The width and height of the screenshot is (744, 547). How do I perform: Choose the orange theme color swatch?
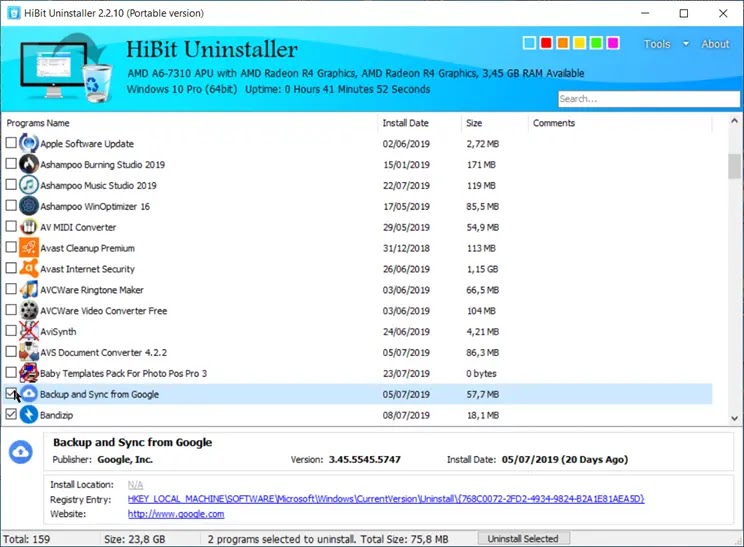(562, 43)
